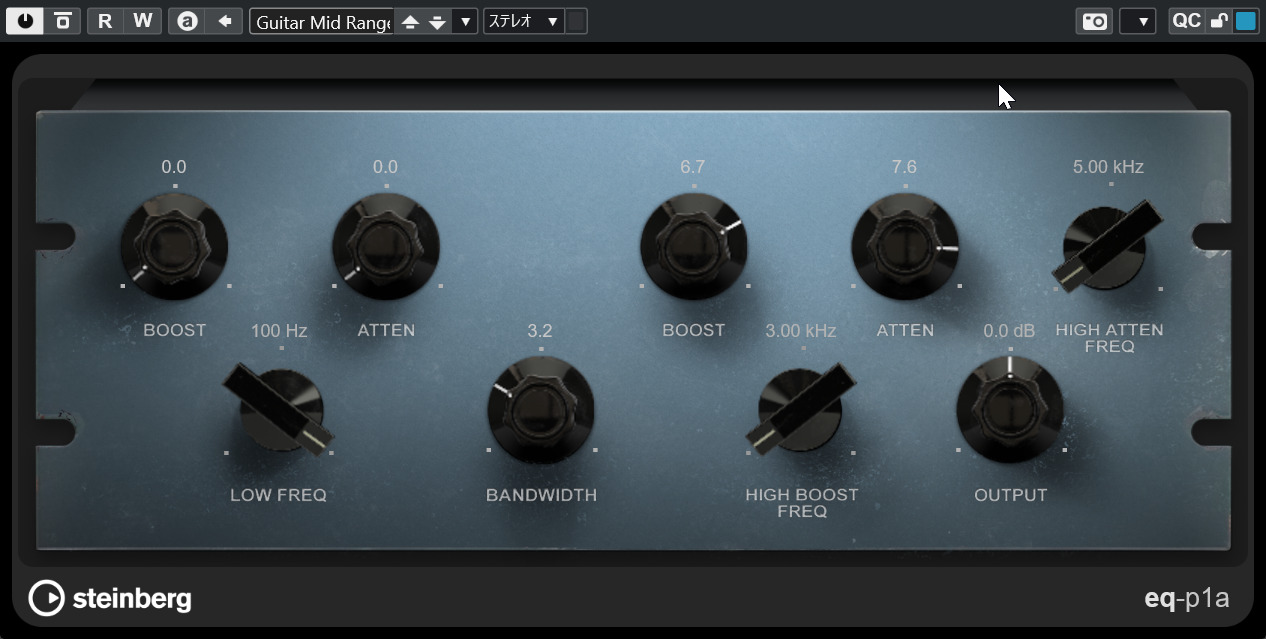Click the BANDWIDTH knob

pos(541,410)
